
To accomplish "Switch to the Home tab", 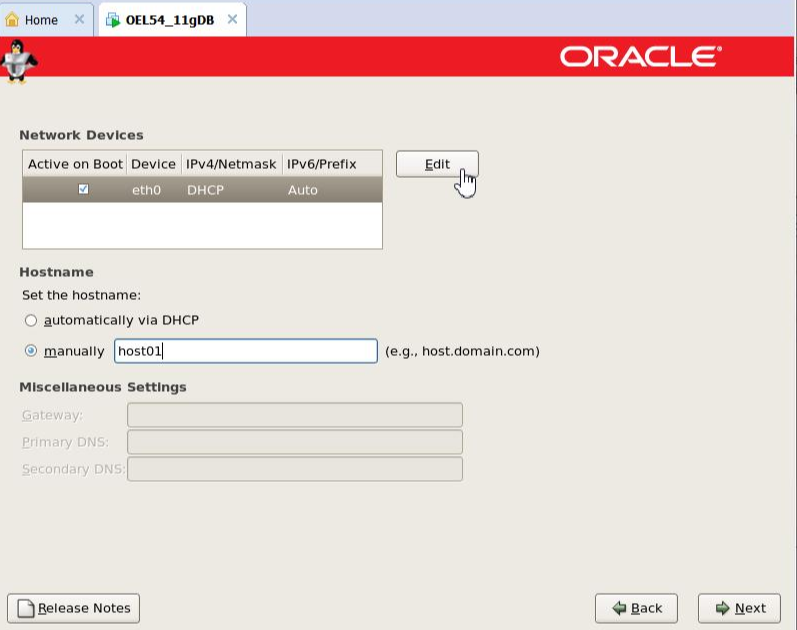I will 46,20.
